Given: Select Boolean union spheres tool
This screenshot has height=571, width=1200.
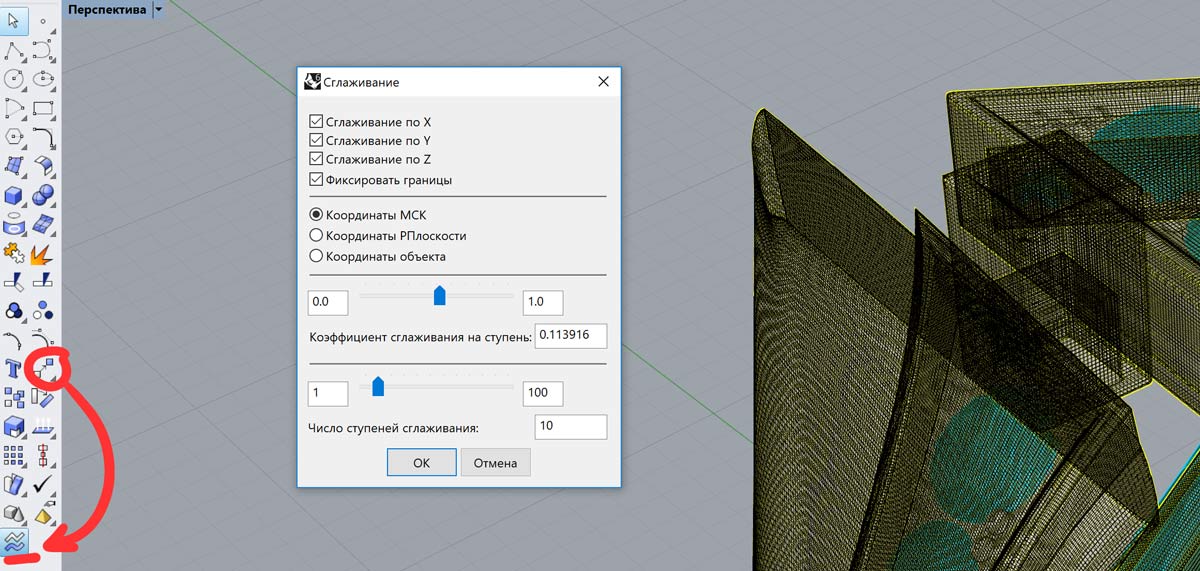Looking at the screenshot, I should click(x=43, y=194).
